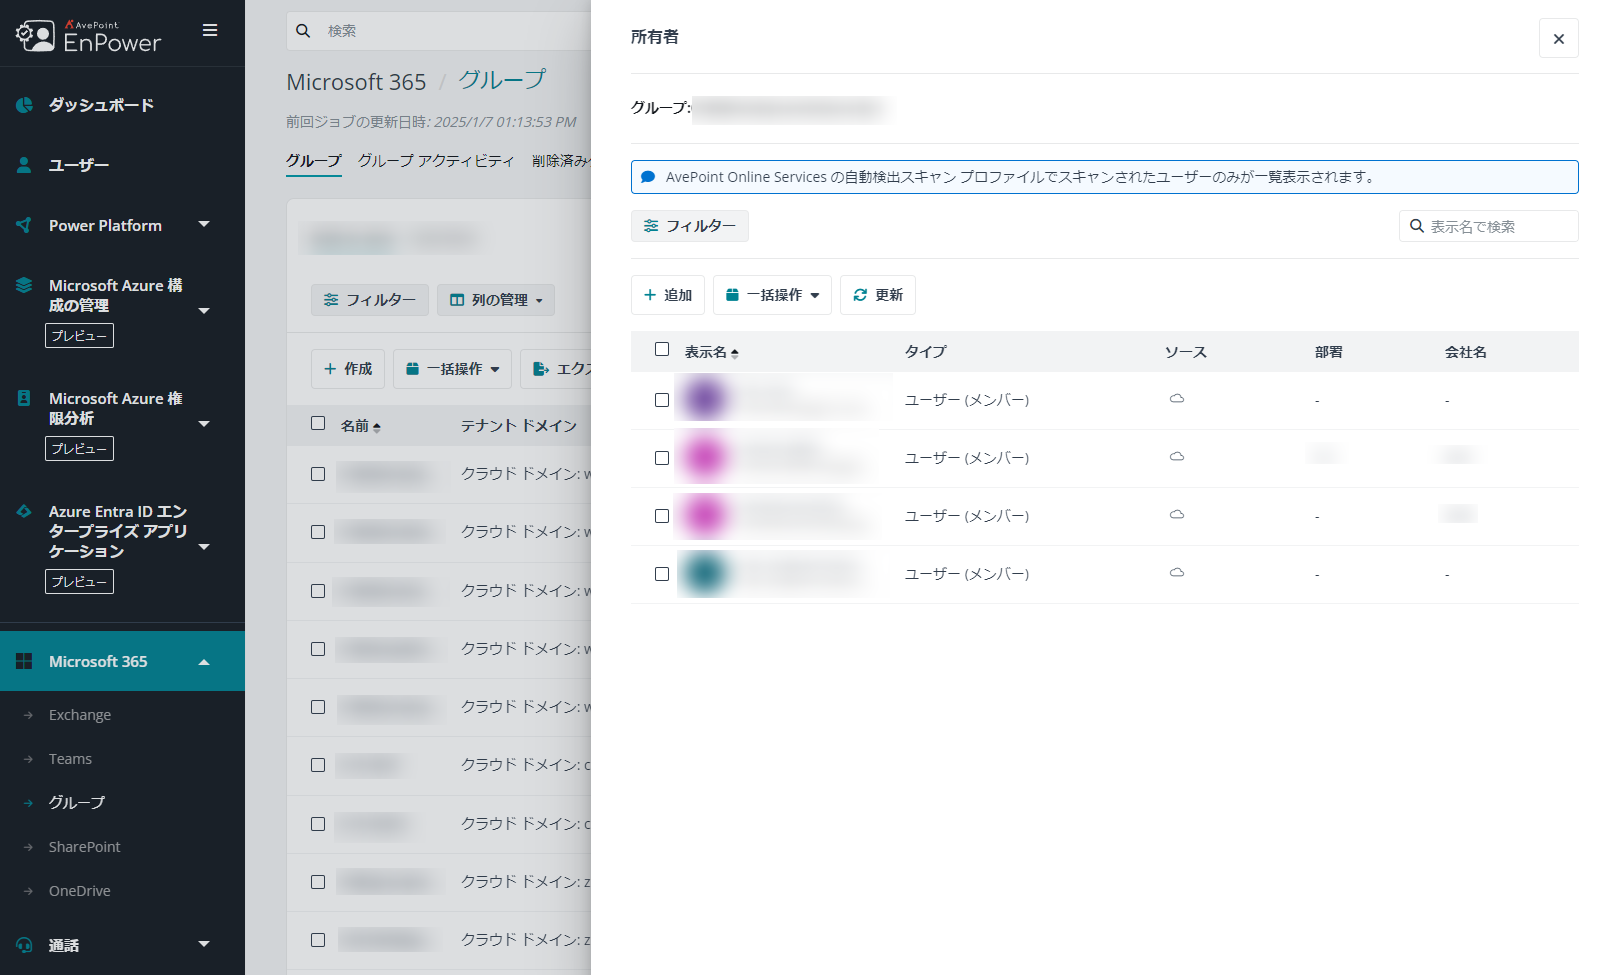
Task: Click the 部署 column header
Action: click(1329, 352)
